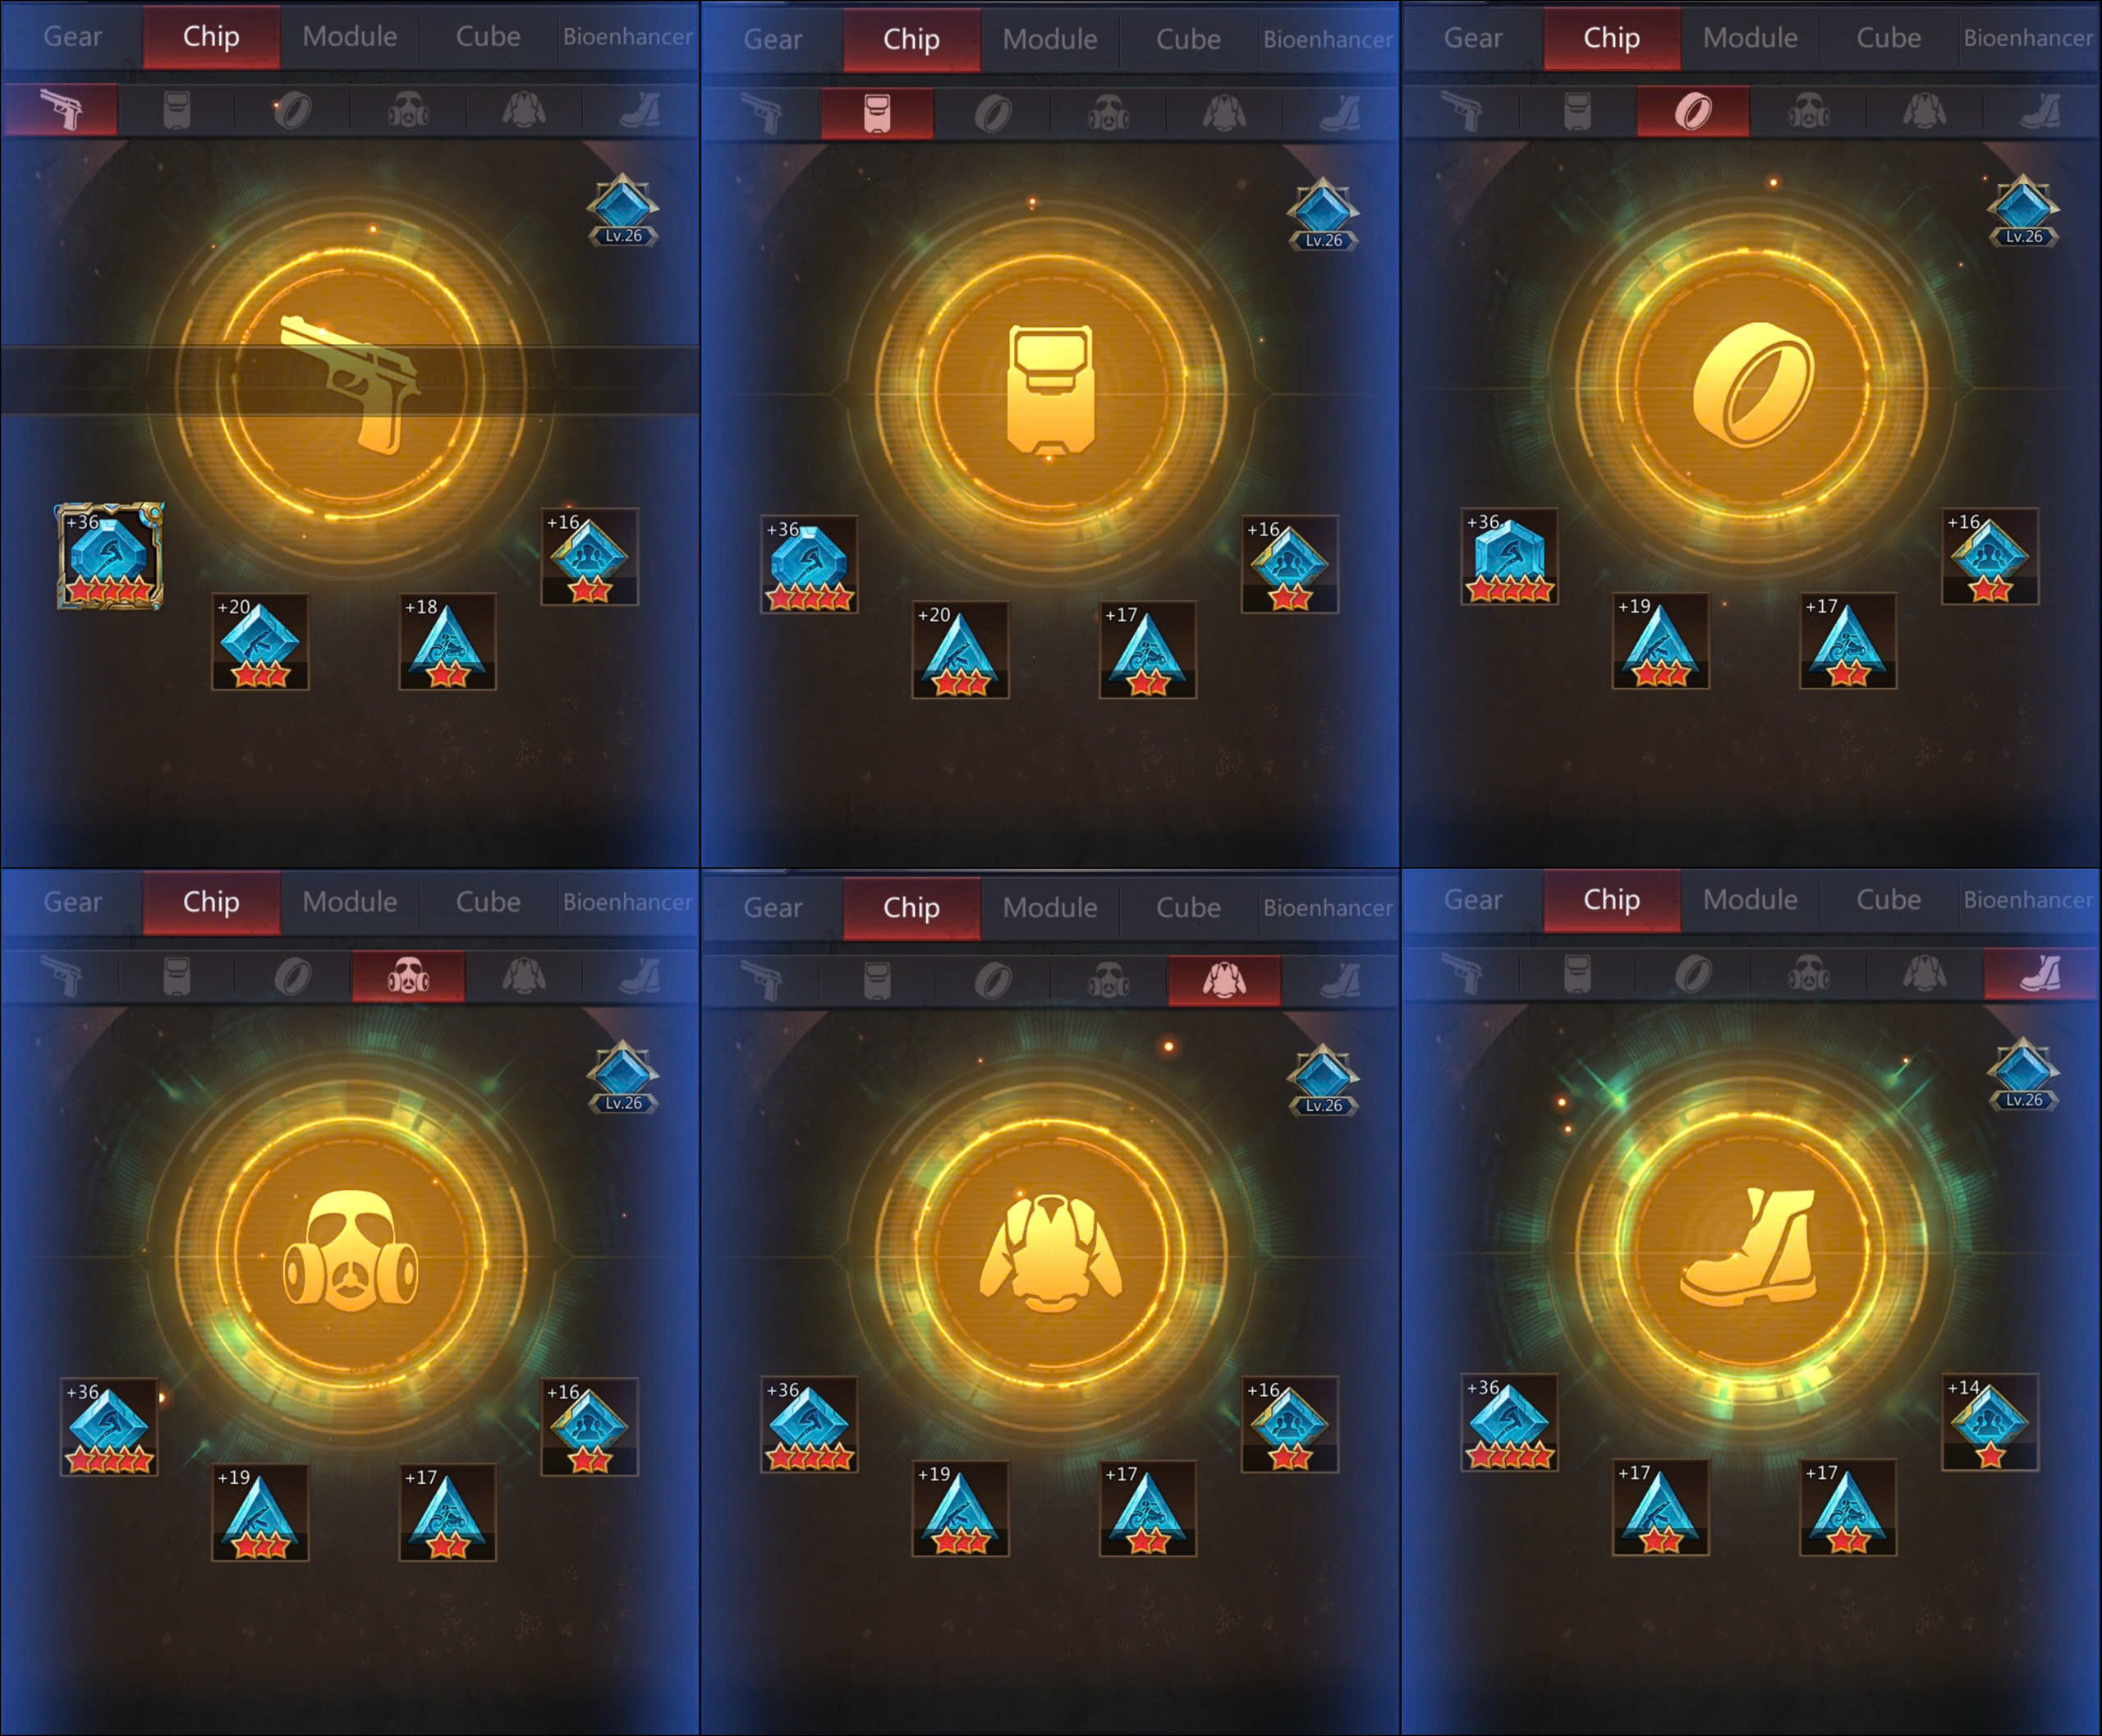Select the highlighted red armor plate slot tab

pos(877,113)
